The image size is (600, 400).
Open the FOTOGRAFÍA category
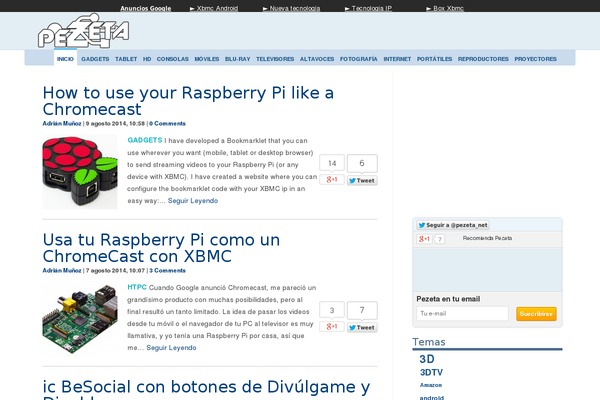(x=359, y=59)
